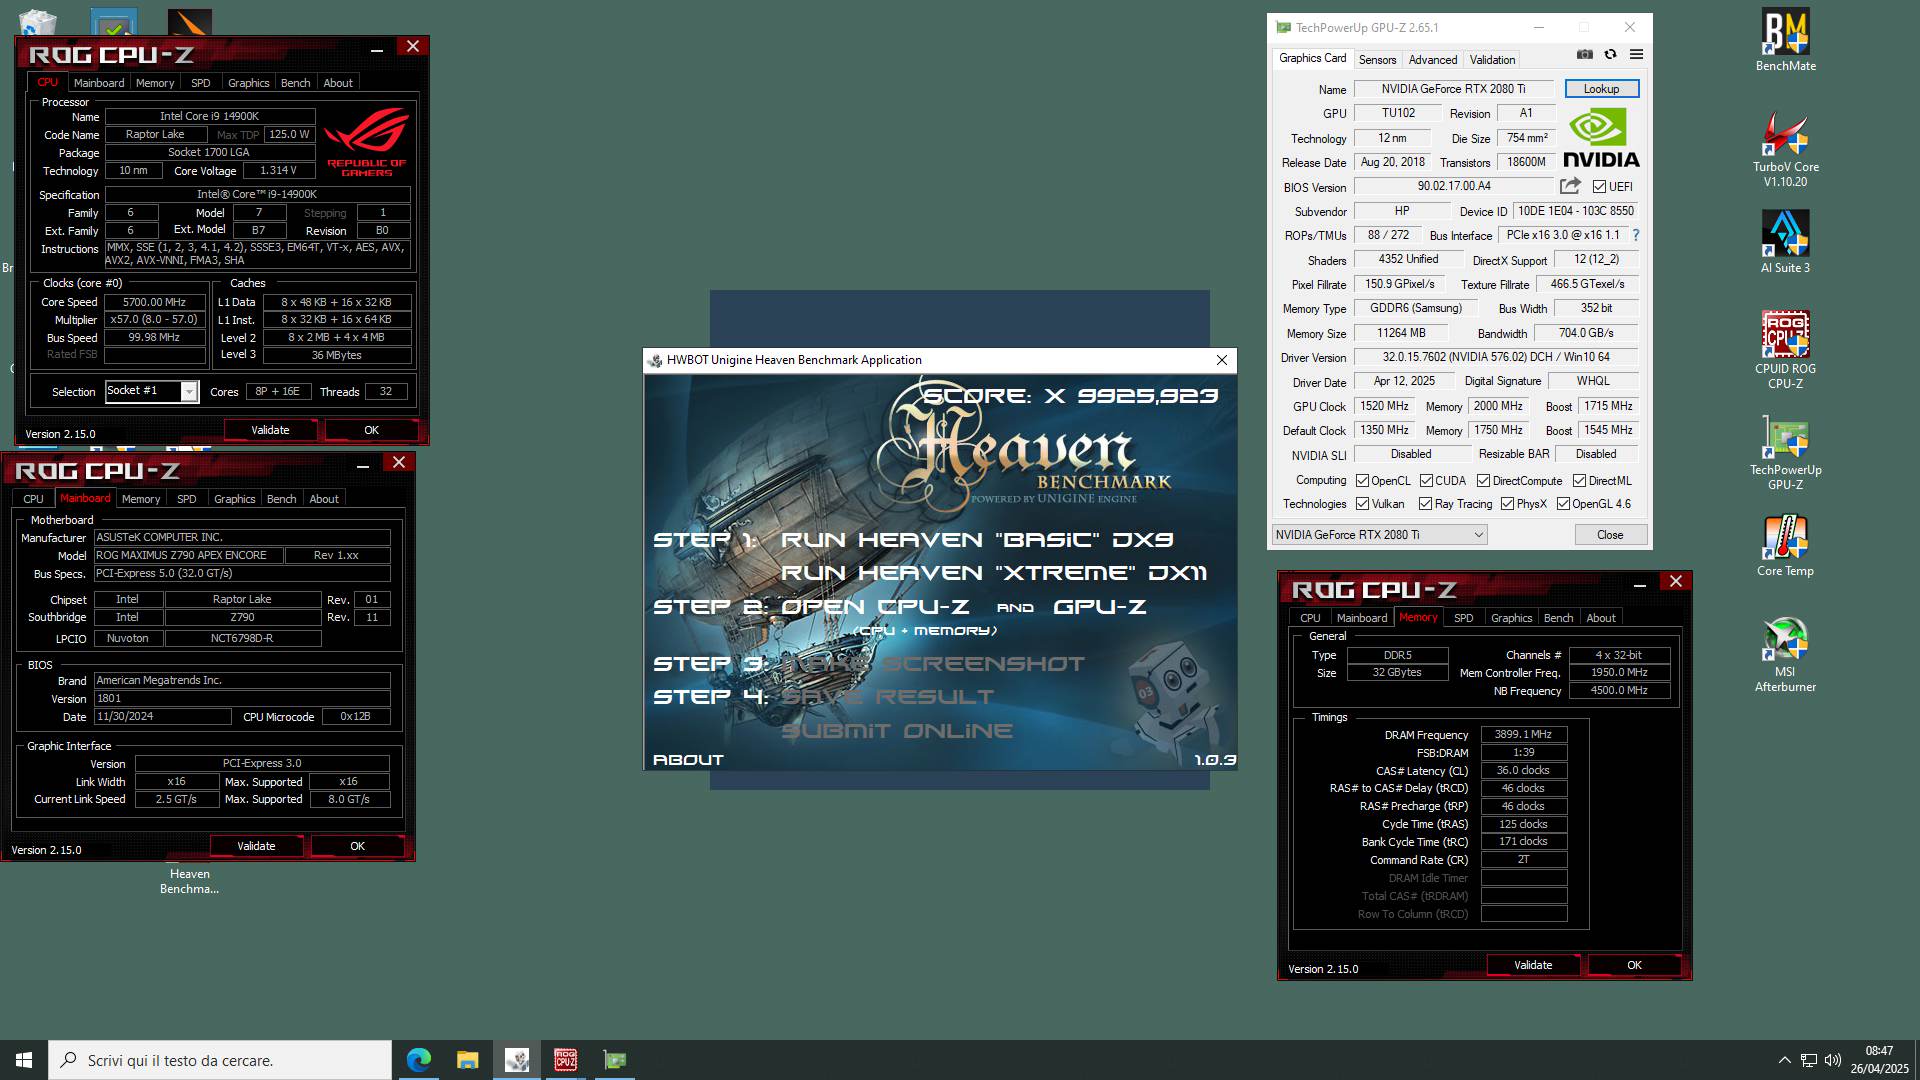Click the volume speaker icon in tray
This screenshot has width=1920, height=1080.
[x=1833, y=1060]
